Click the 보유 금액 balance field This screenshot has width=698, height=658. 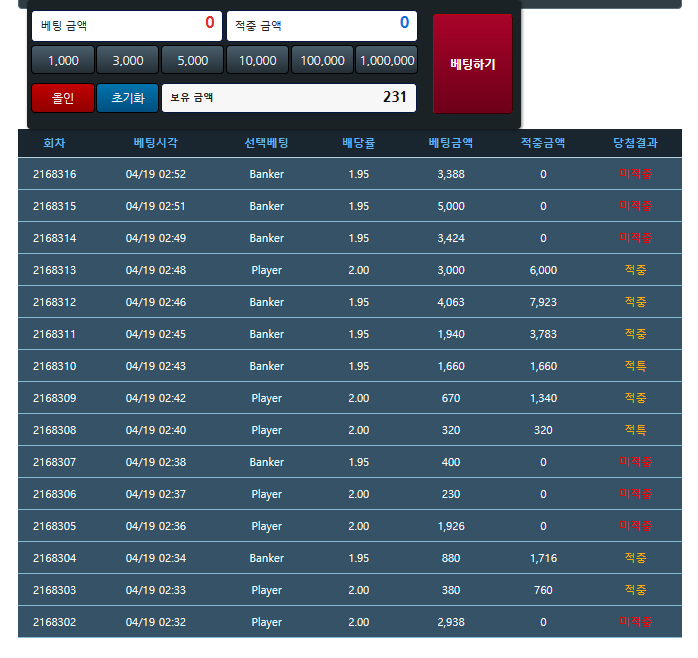click(x=289, y=98)
